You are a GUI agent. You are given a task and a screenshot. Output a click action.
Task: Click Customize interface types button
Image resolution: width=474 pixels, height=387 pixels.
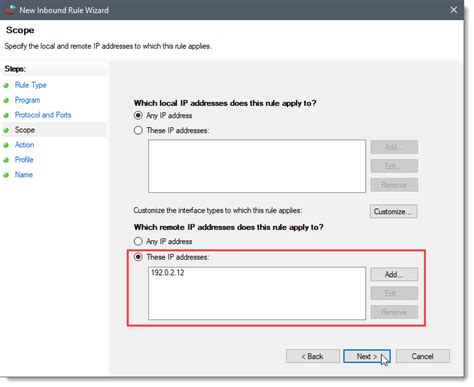pos(393,211)
